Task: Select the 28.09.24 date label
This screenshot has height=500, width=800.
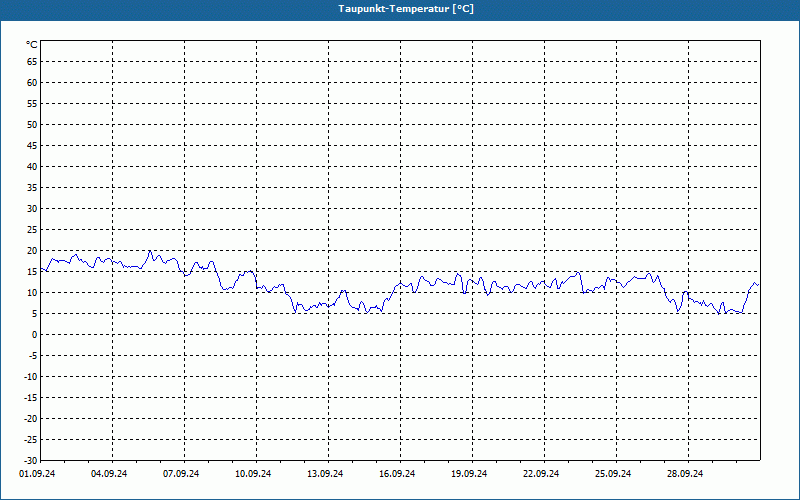Action: pyautogui.click(x=685, y=474)
